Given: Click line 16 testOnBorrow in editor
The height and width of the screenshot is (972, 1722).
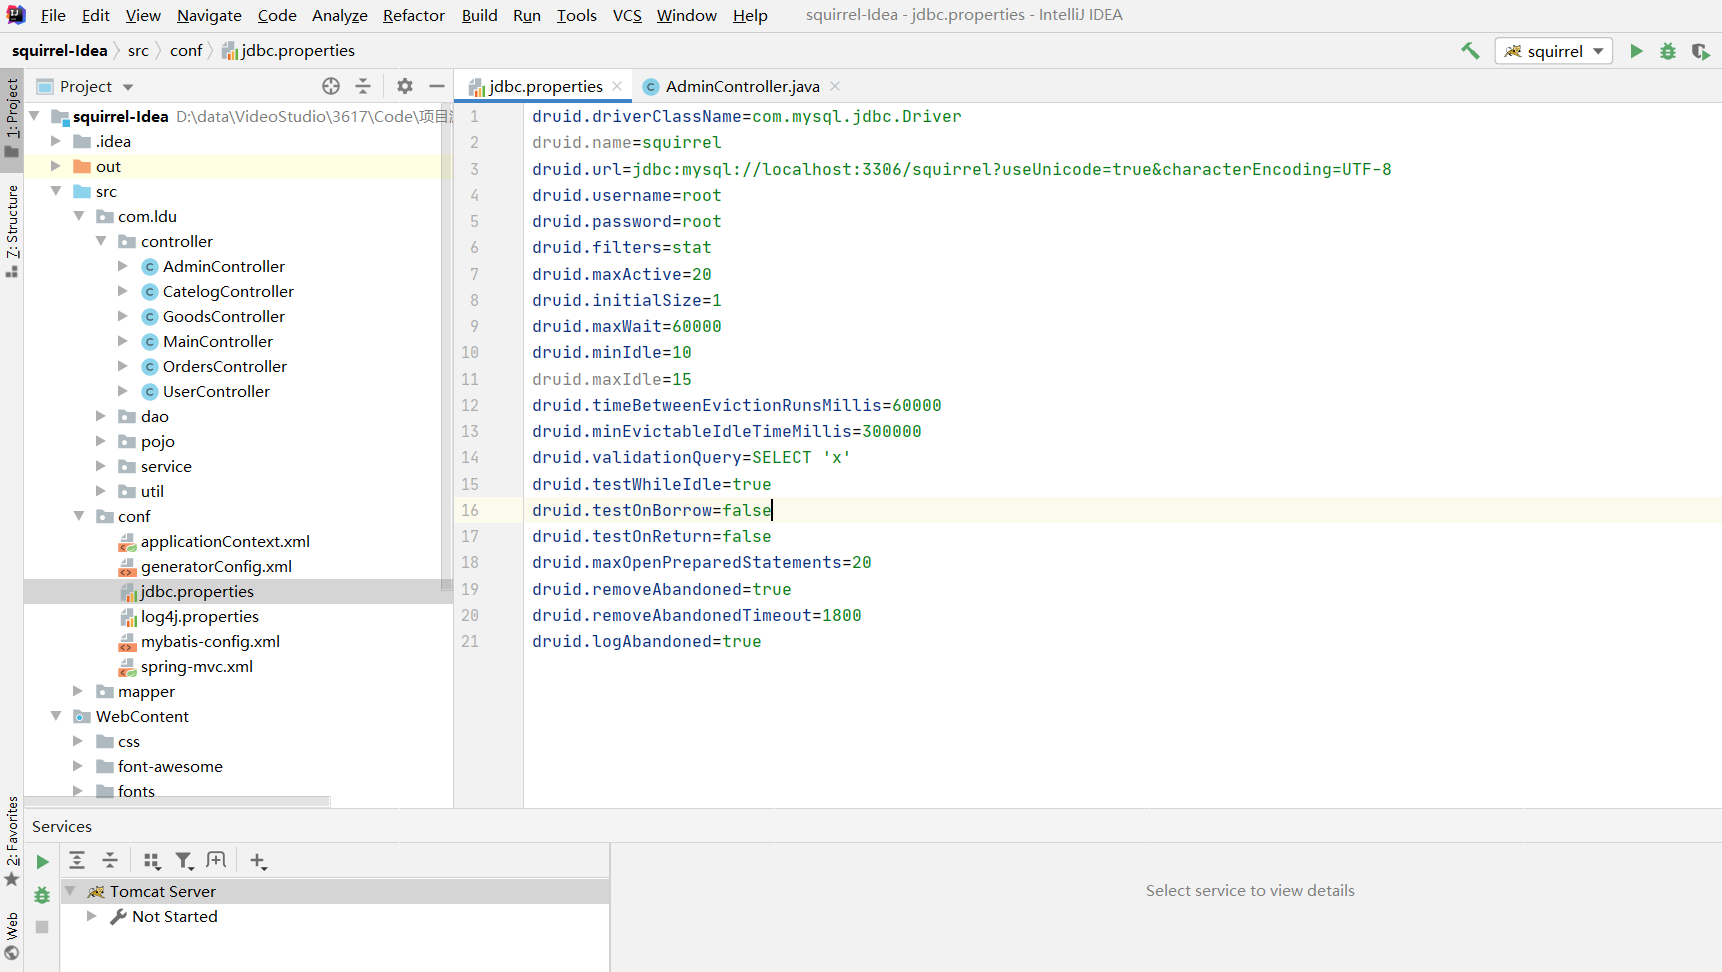Looking at the screenshot, I should pos(652,510).
